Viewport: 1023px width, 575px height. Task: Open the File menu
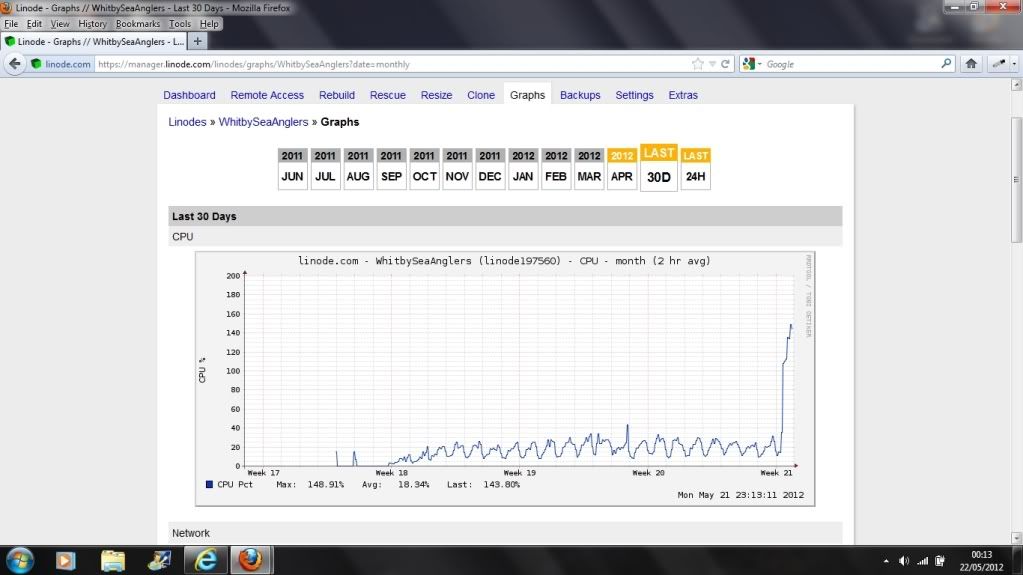click(11, 23)
